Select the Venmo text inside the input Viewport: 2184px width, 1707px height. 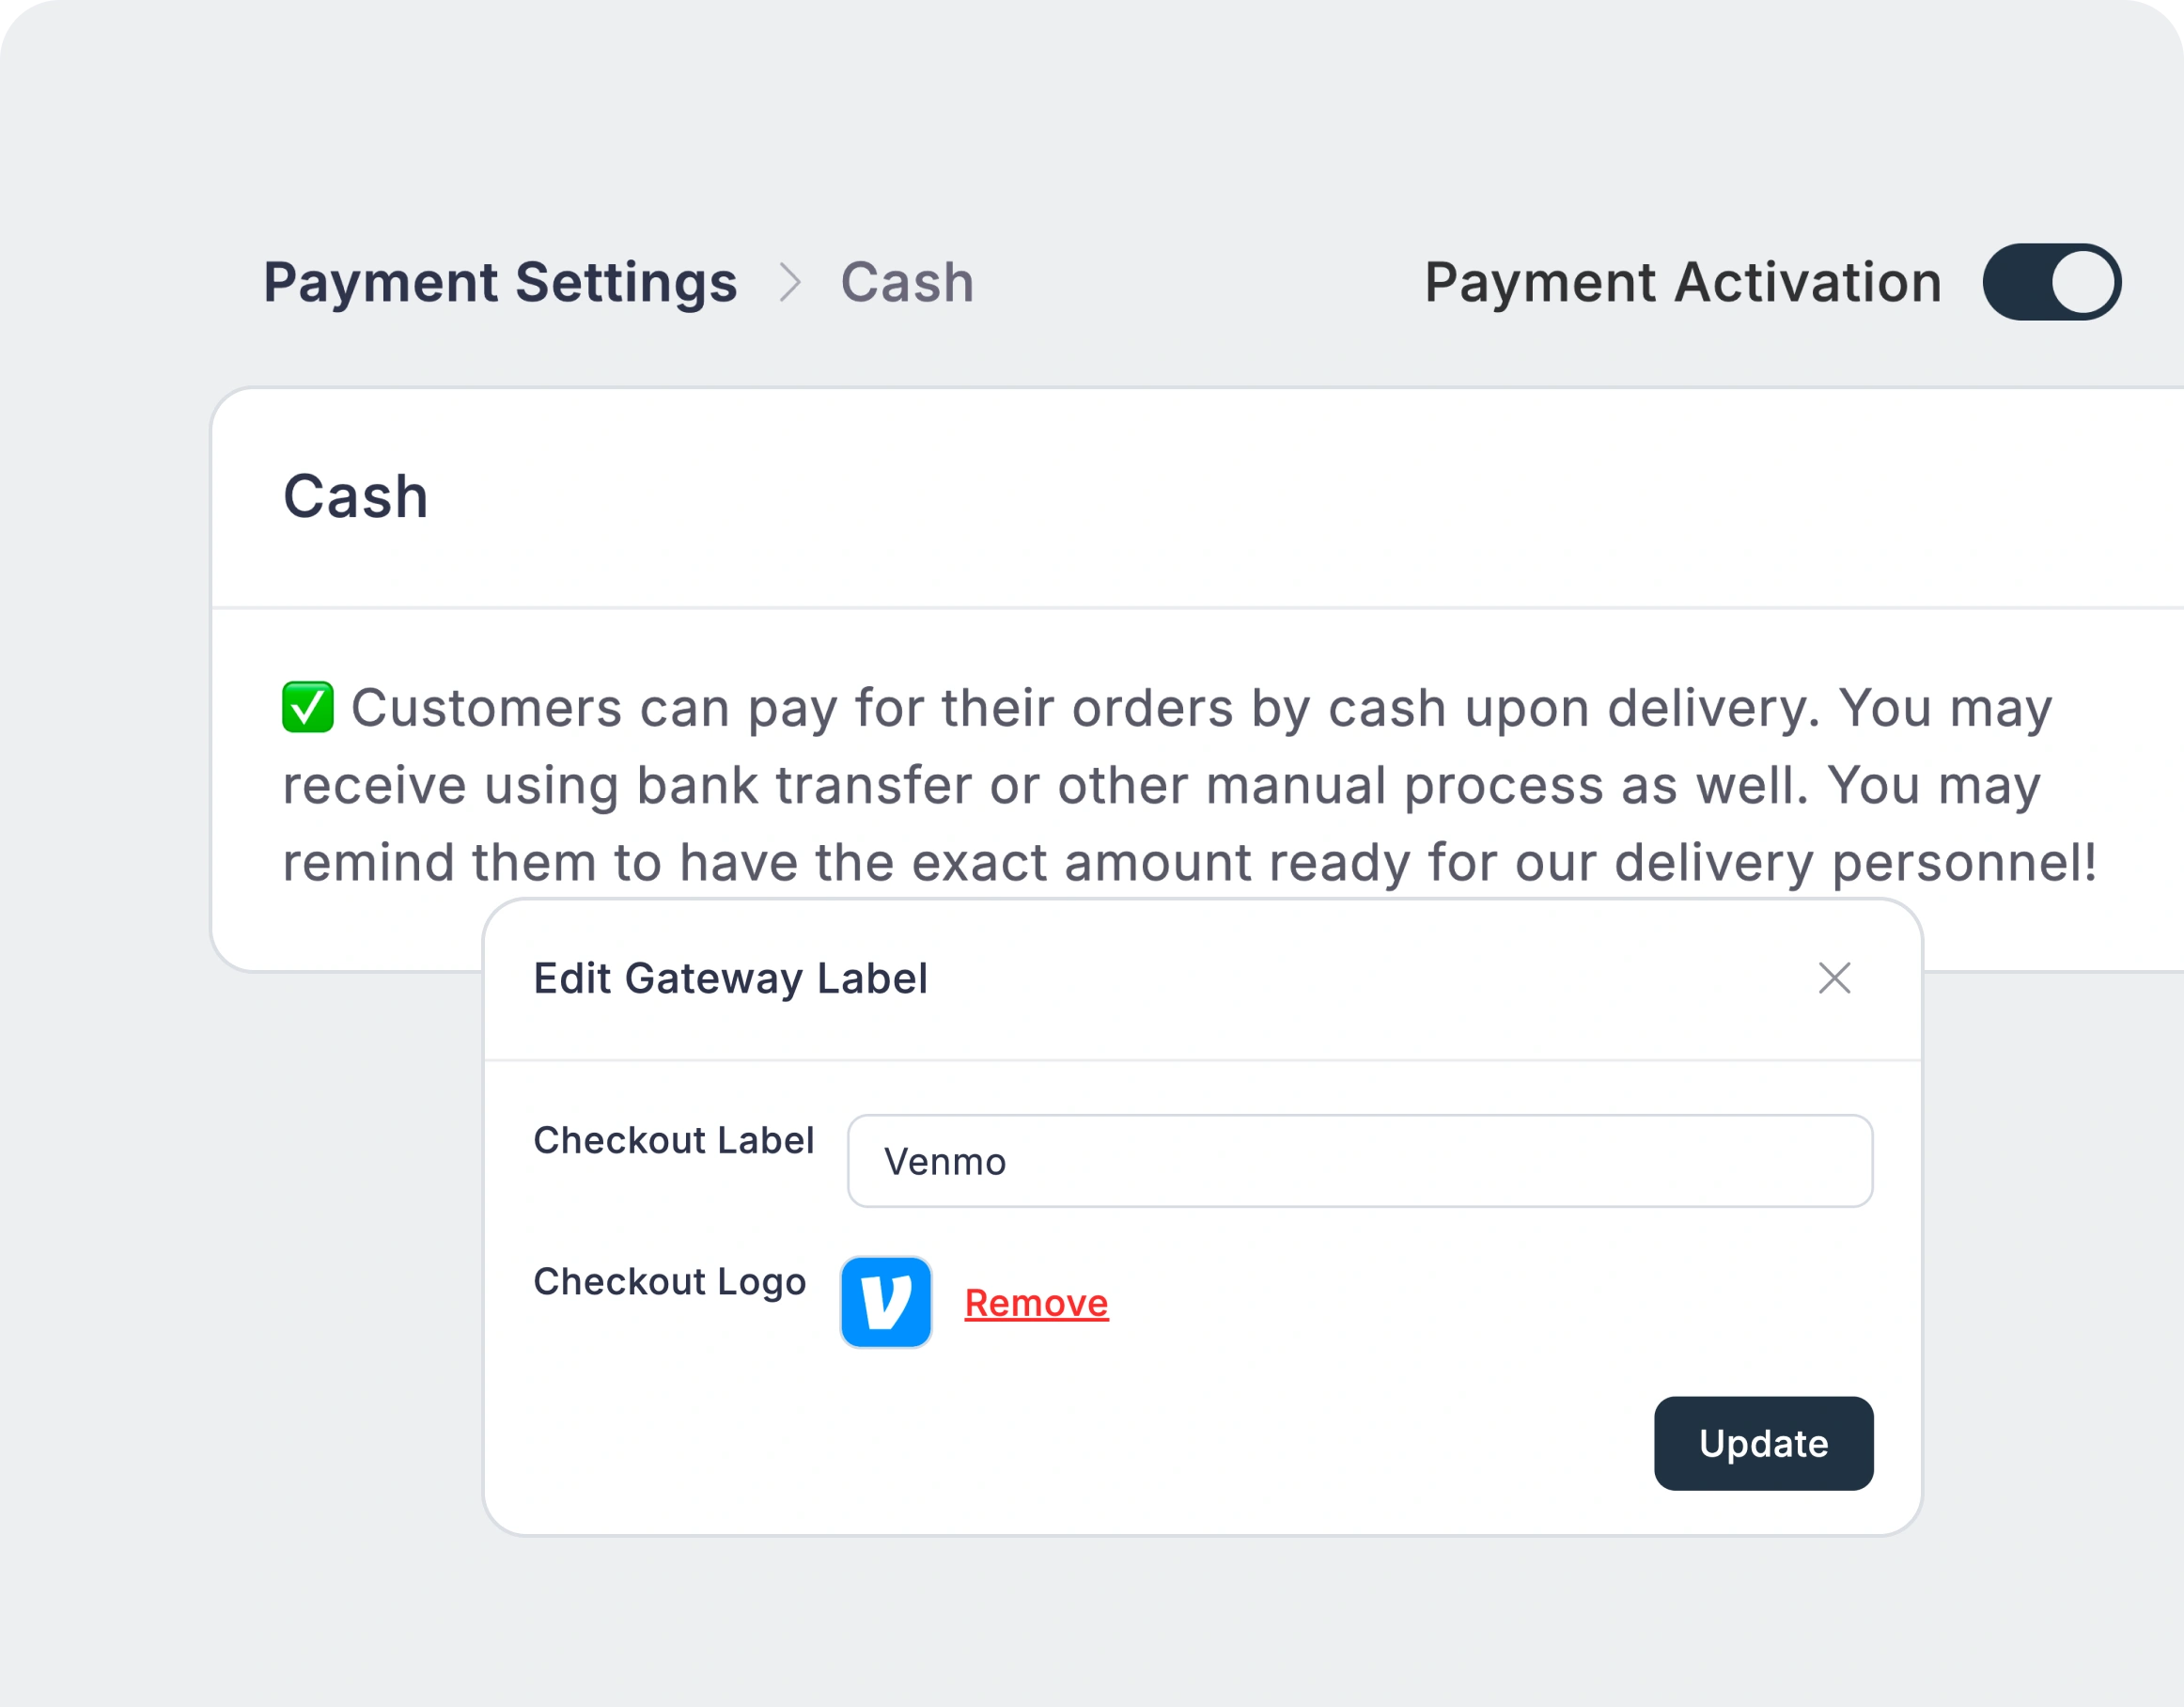pos(943,1160)
